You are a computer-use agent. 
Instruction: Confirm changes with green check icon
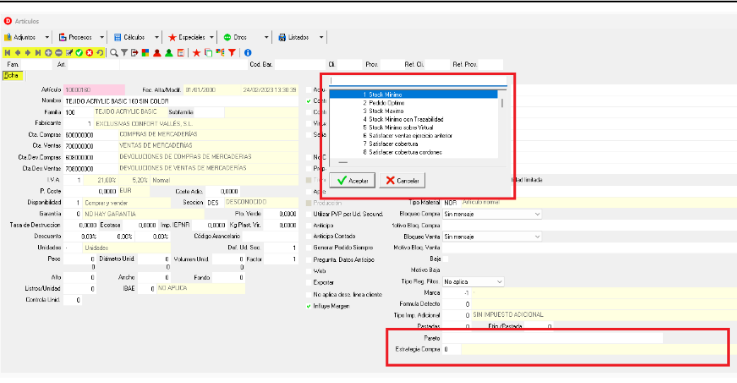coord(79,53)
